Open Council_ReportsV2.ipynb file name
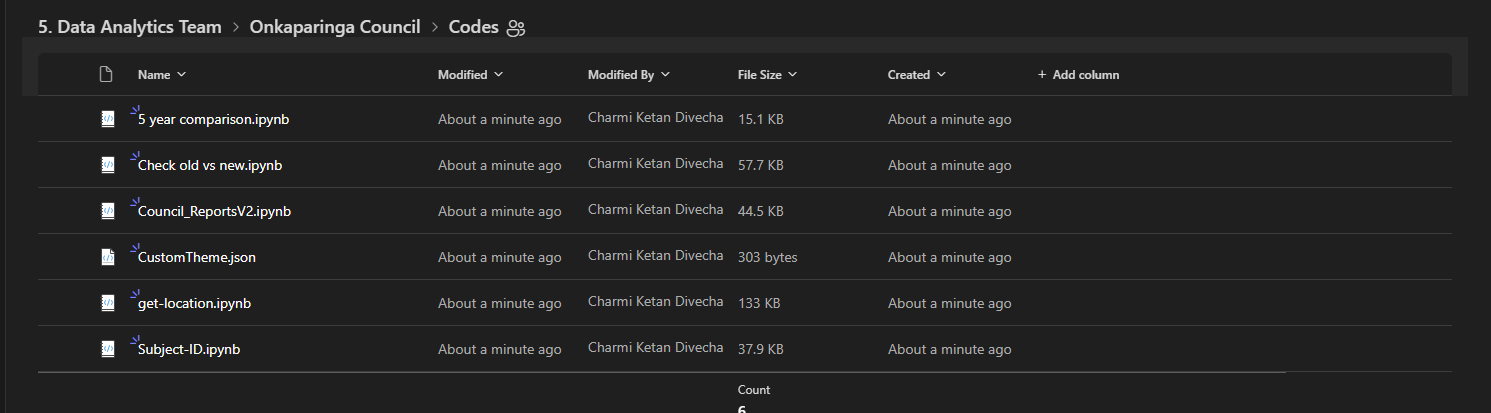The height and width of the screenshot is (413, 1491). 214,211
